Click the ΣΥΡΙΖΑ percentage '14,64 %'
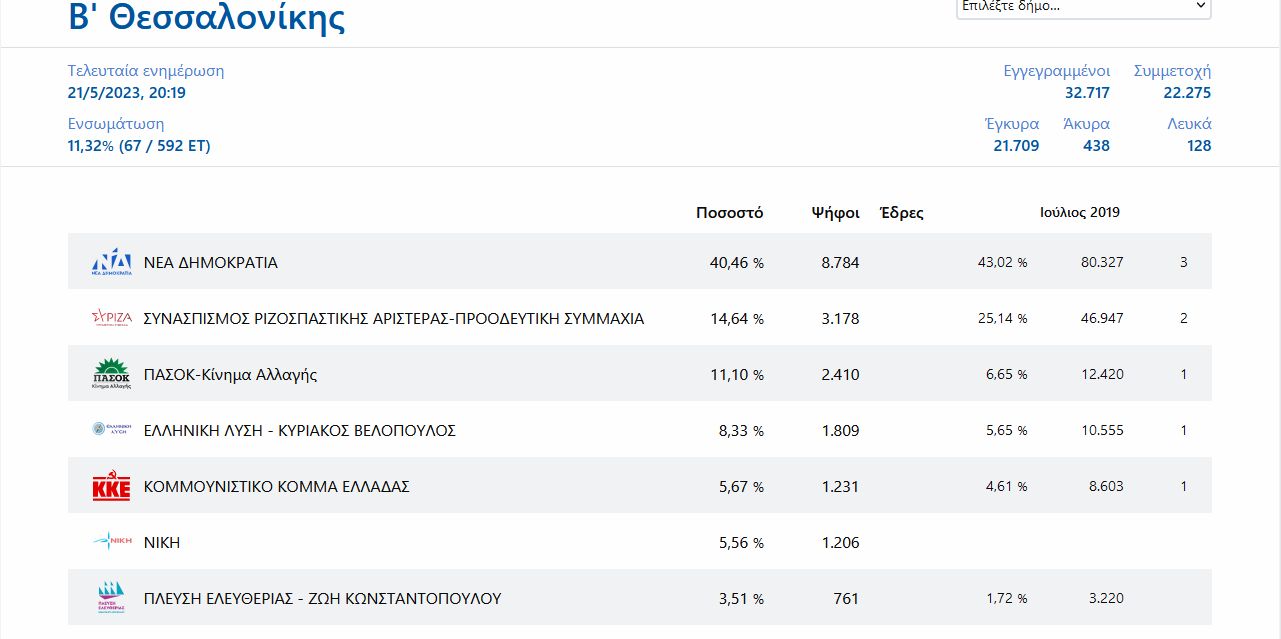This screenshot has height=639, width=1281. [x=736, y=319]
